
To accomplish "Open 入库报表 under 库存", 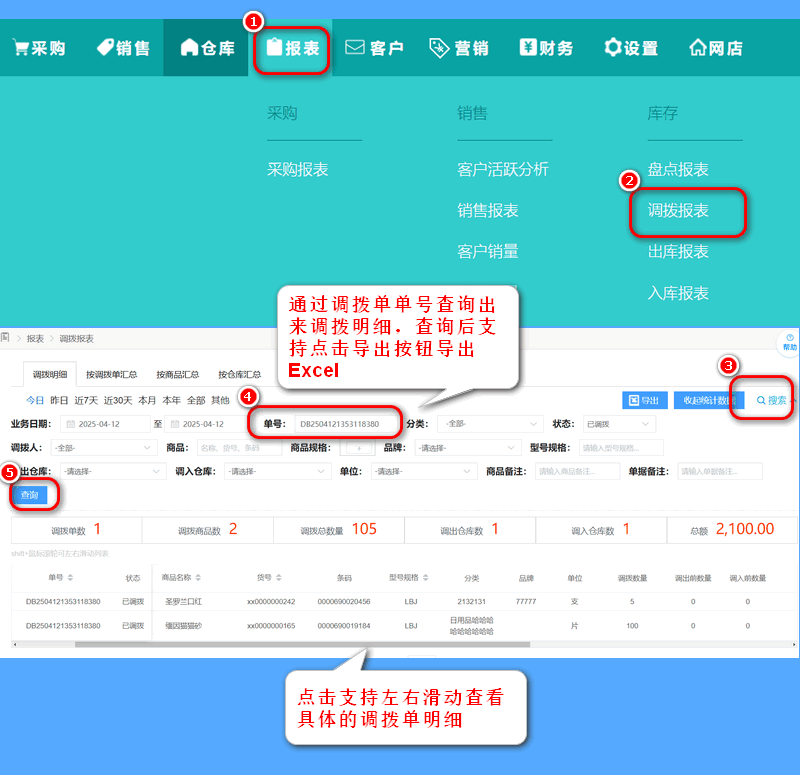I will click(678, 293).
